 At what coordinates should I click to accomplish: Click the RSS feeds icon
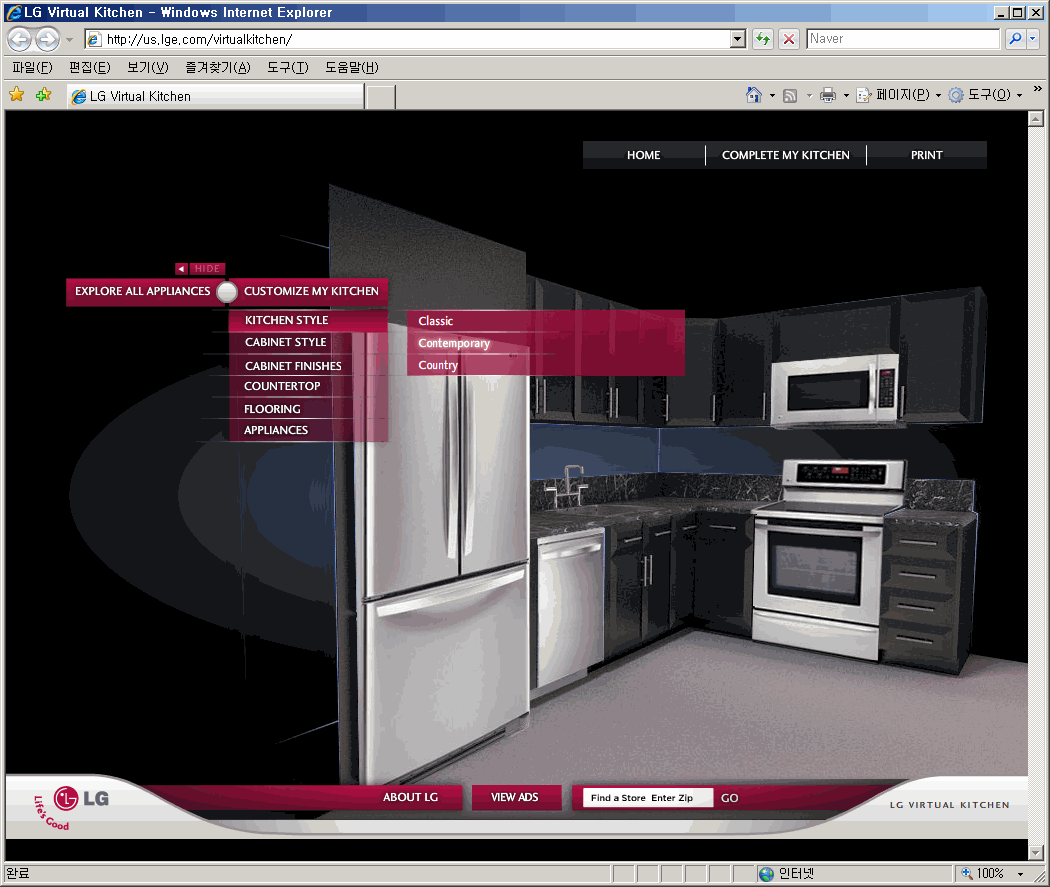(x=790, y=96)
